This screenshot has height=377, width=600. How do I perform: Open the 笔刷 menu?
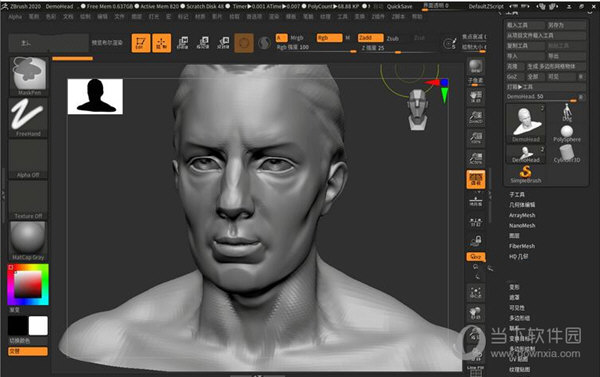point(34,17)
